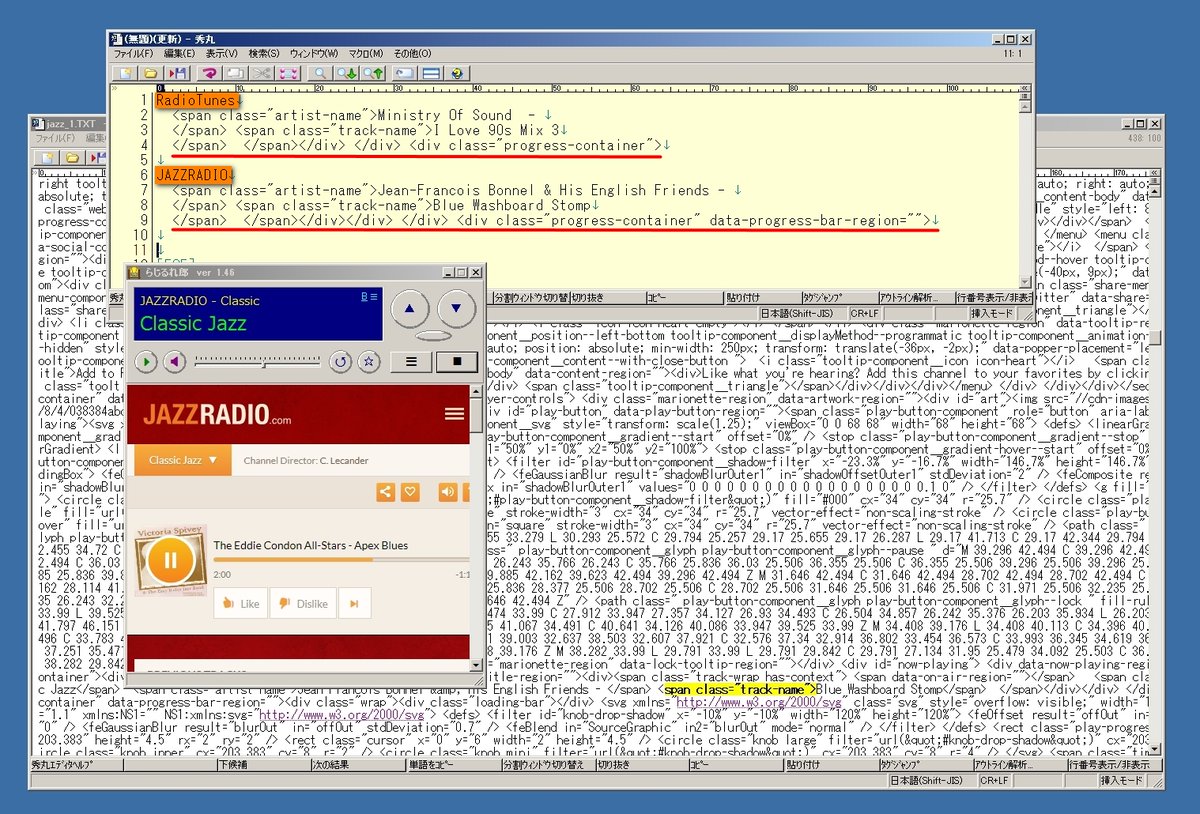Pause playback with the orange pause button
Image resolution: width=1200 pixels, height=814 pixels.
(169, 559)
